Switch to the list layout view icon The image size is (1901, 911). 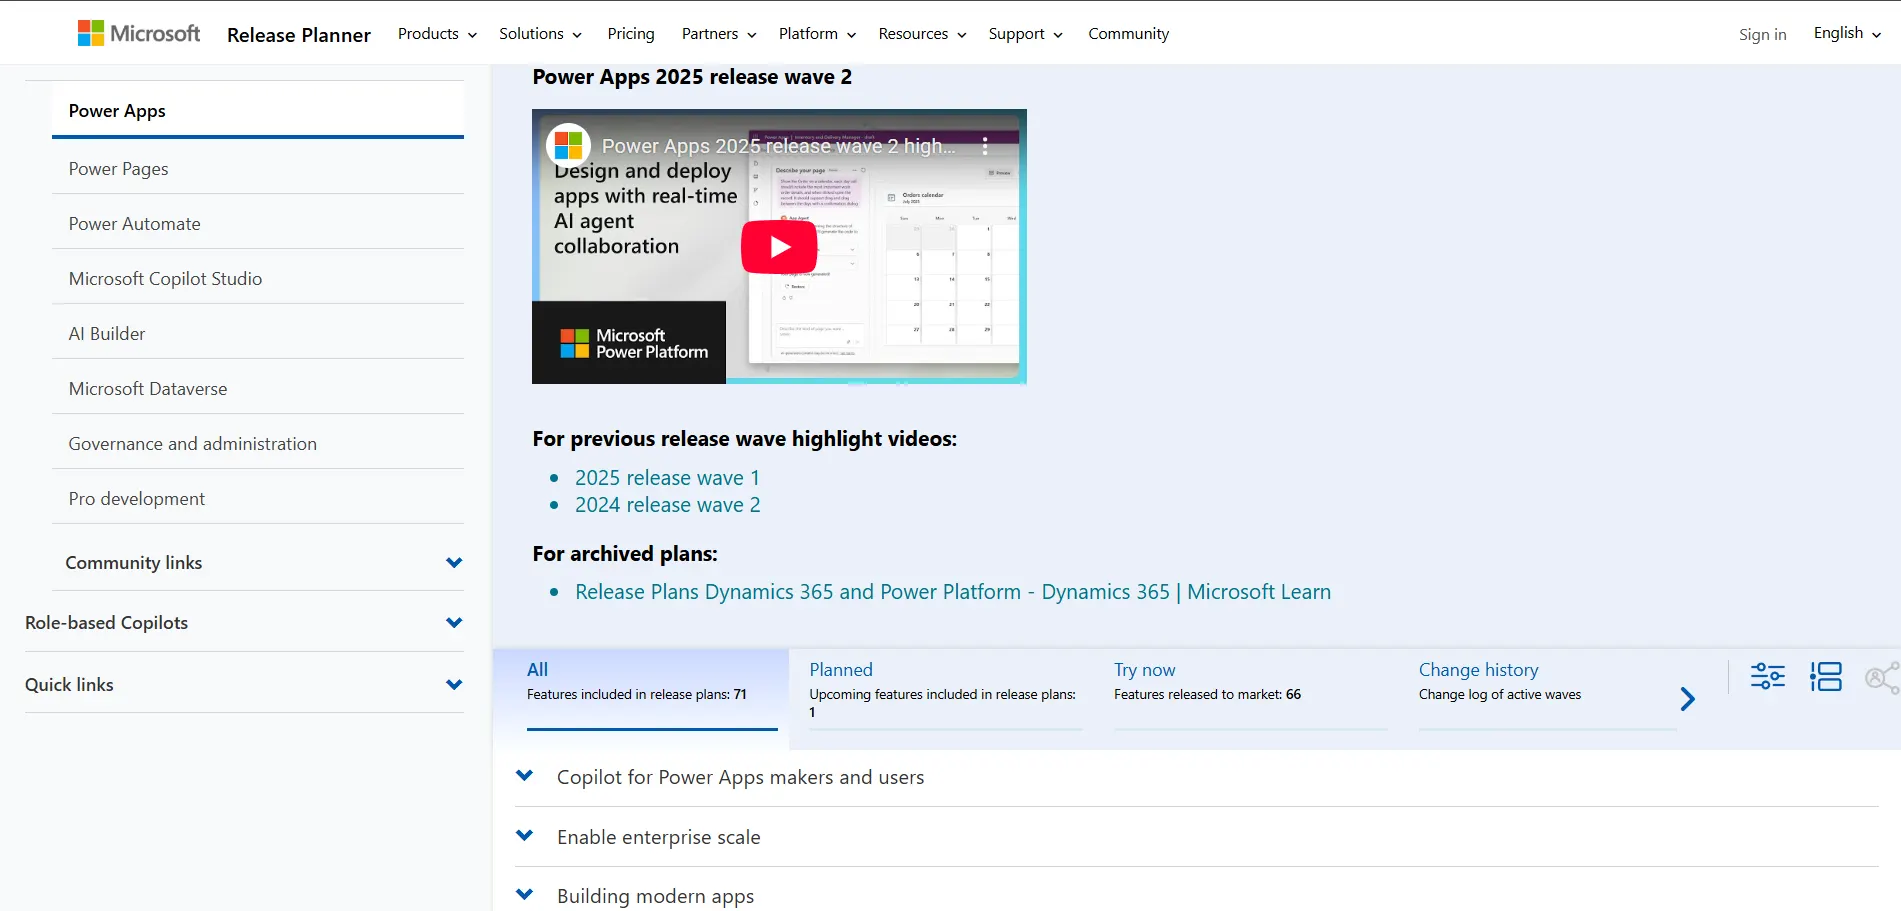[x=1825, y=677]
